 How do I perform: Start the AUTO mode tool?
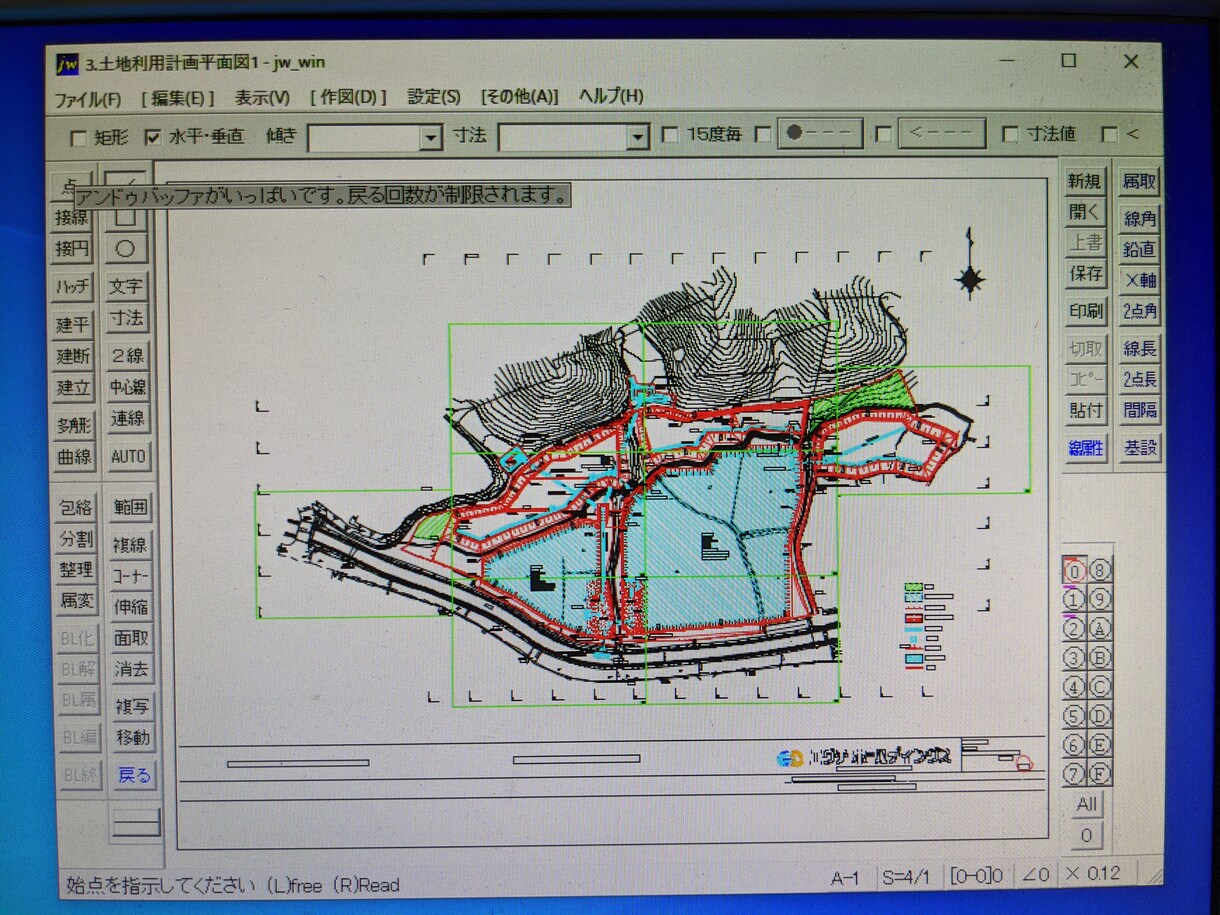click(x=129, y=457)
